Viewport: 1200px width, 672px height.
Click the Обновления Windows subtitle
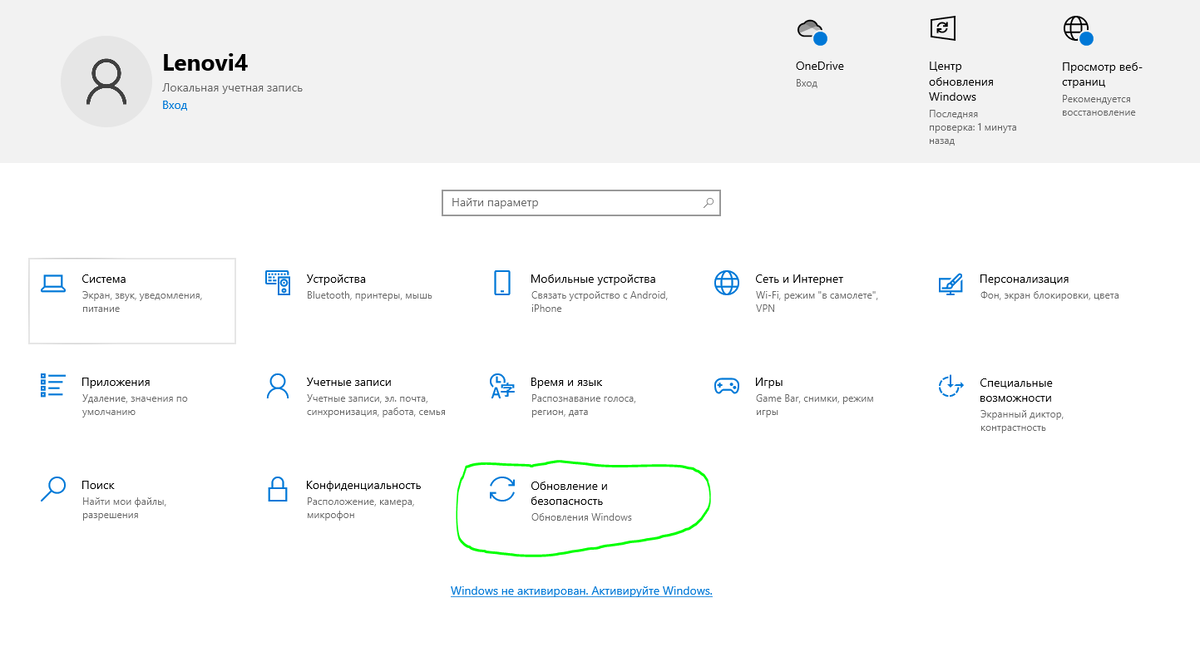coord(581,518)
